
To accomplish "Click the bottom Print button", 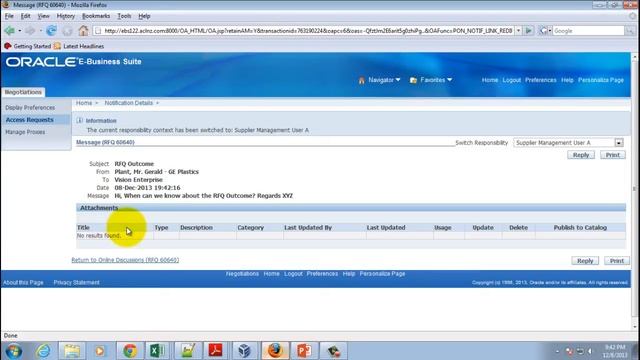I will (617, 261).
